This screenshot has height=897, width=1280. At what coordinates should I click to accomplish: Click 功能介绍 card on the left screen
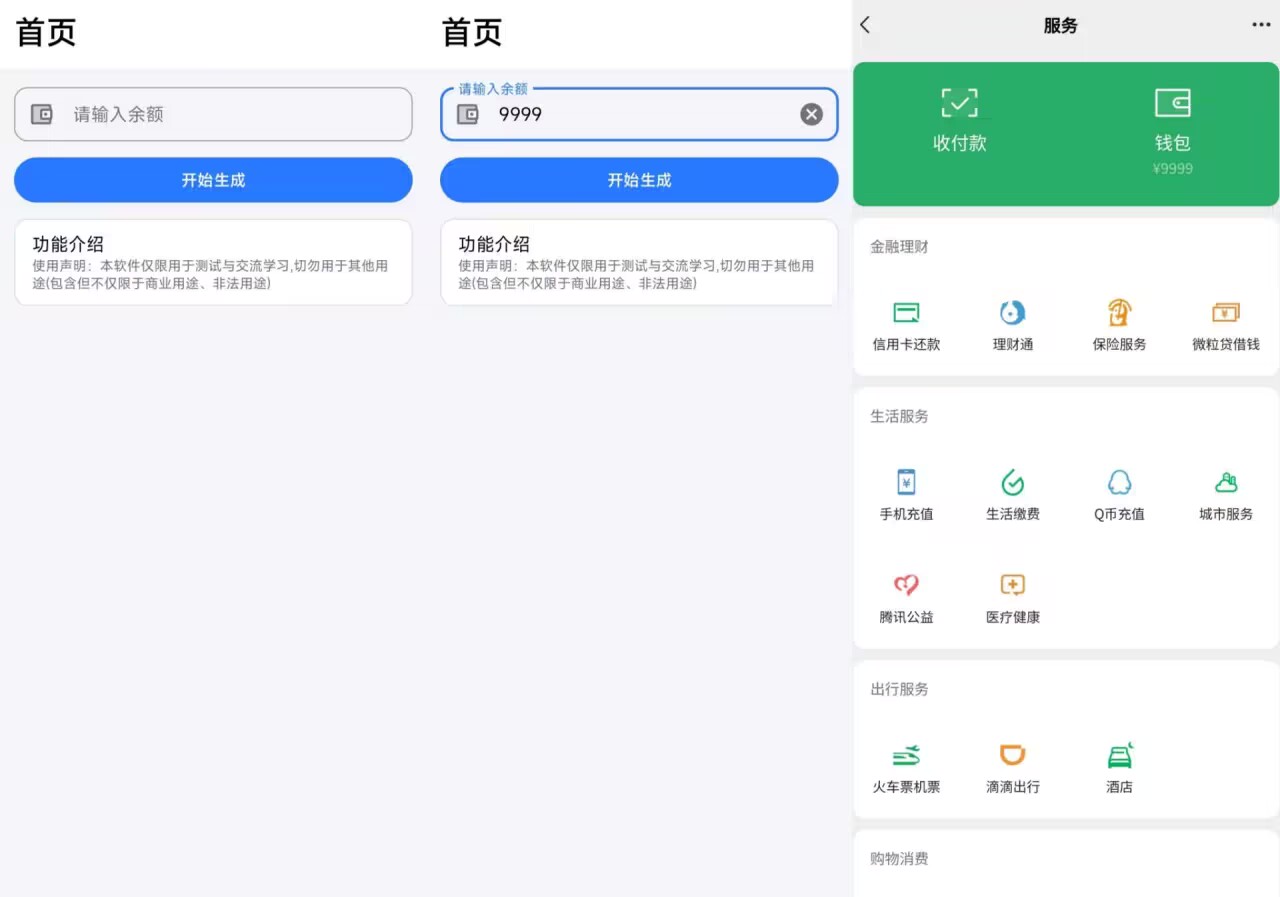[213, 262]
